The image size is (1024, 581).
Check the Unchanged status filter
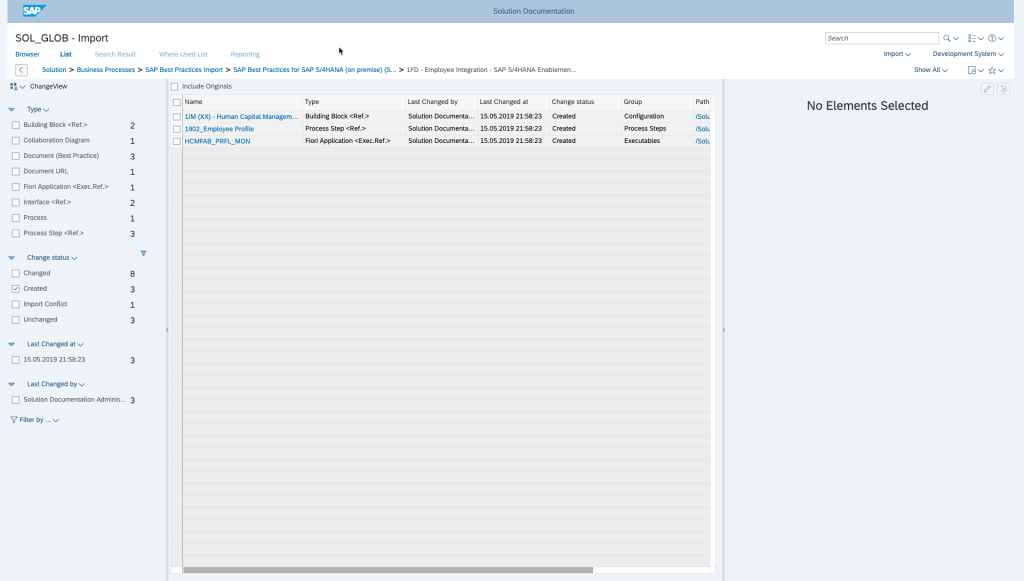[x=16, y=320]
